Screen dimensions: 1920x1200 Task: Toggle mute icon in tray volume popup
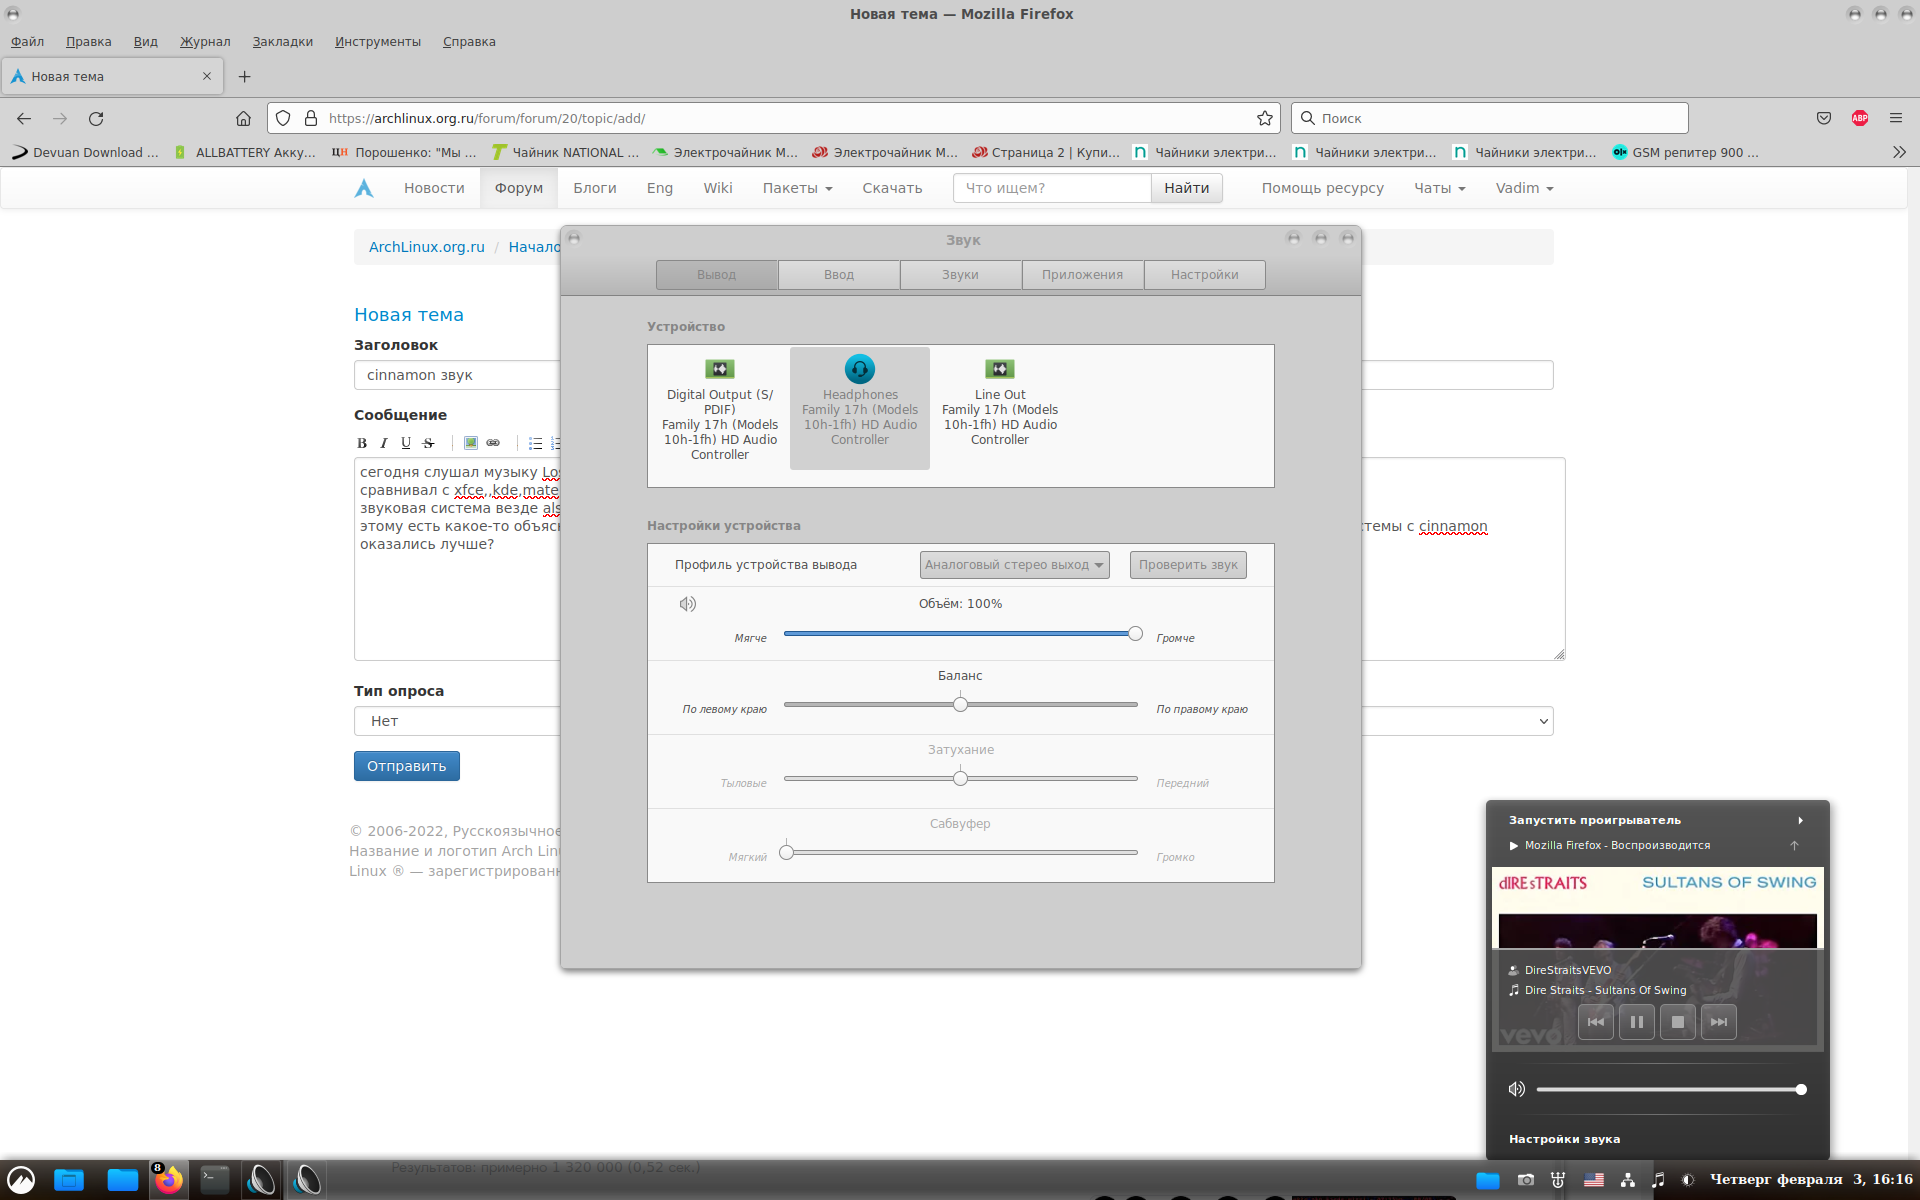tap(1516, 1089)
